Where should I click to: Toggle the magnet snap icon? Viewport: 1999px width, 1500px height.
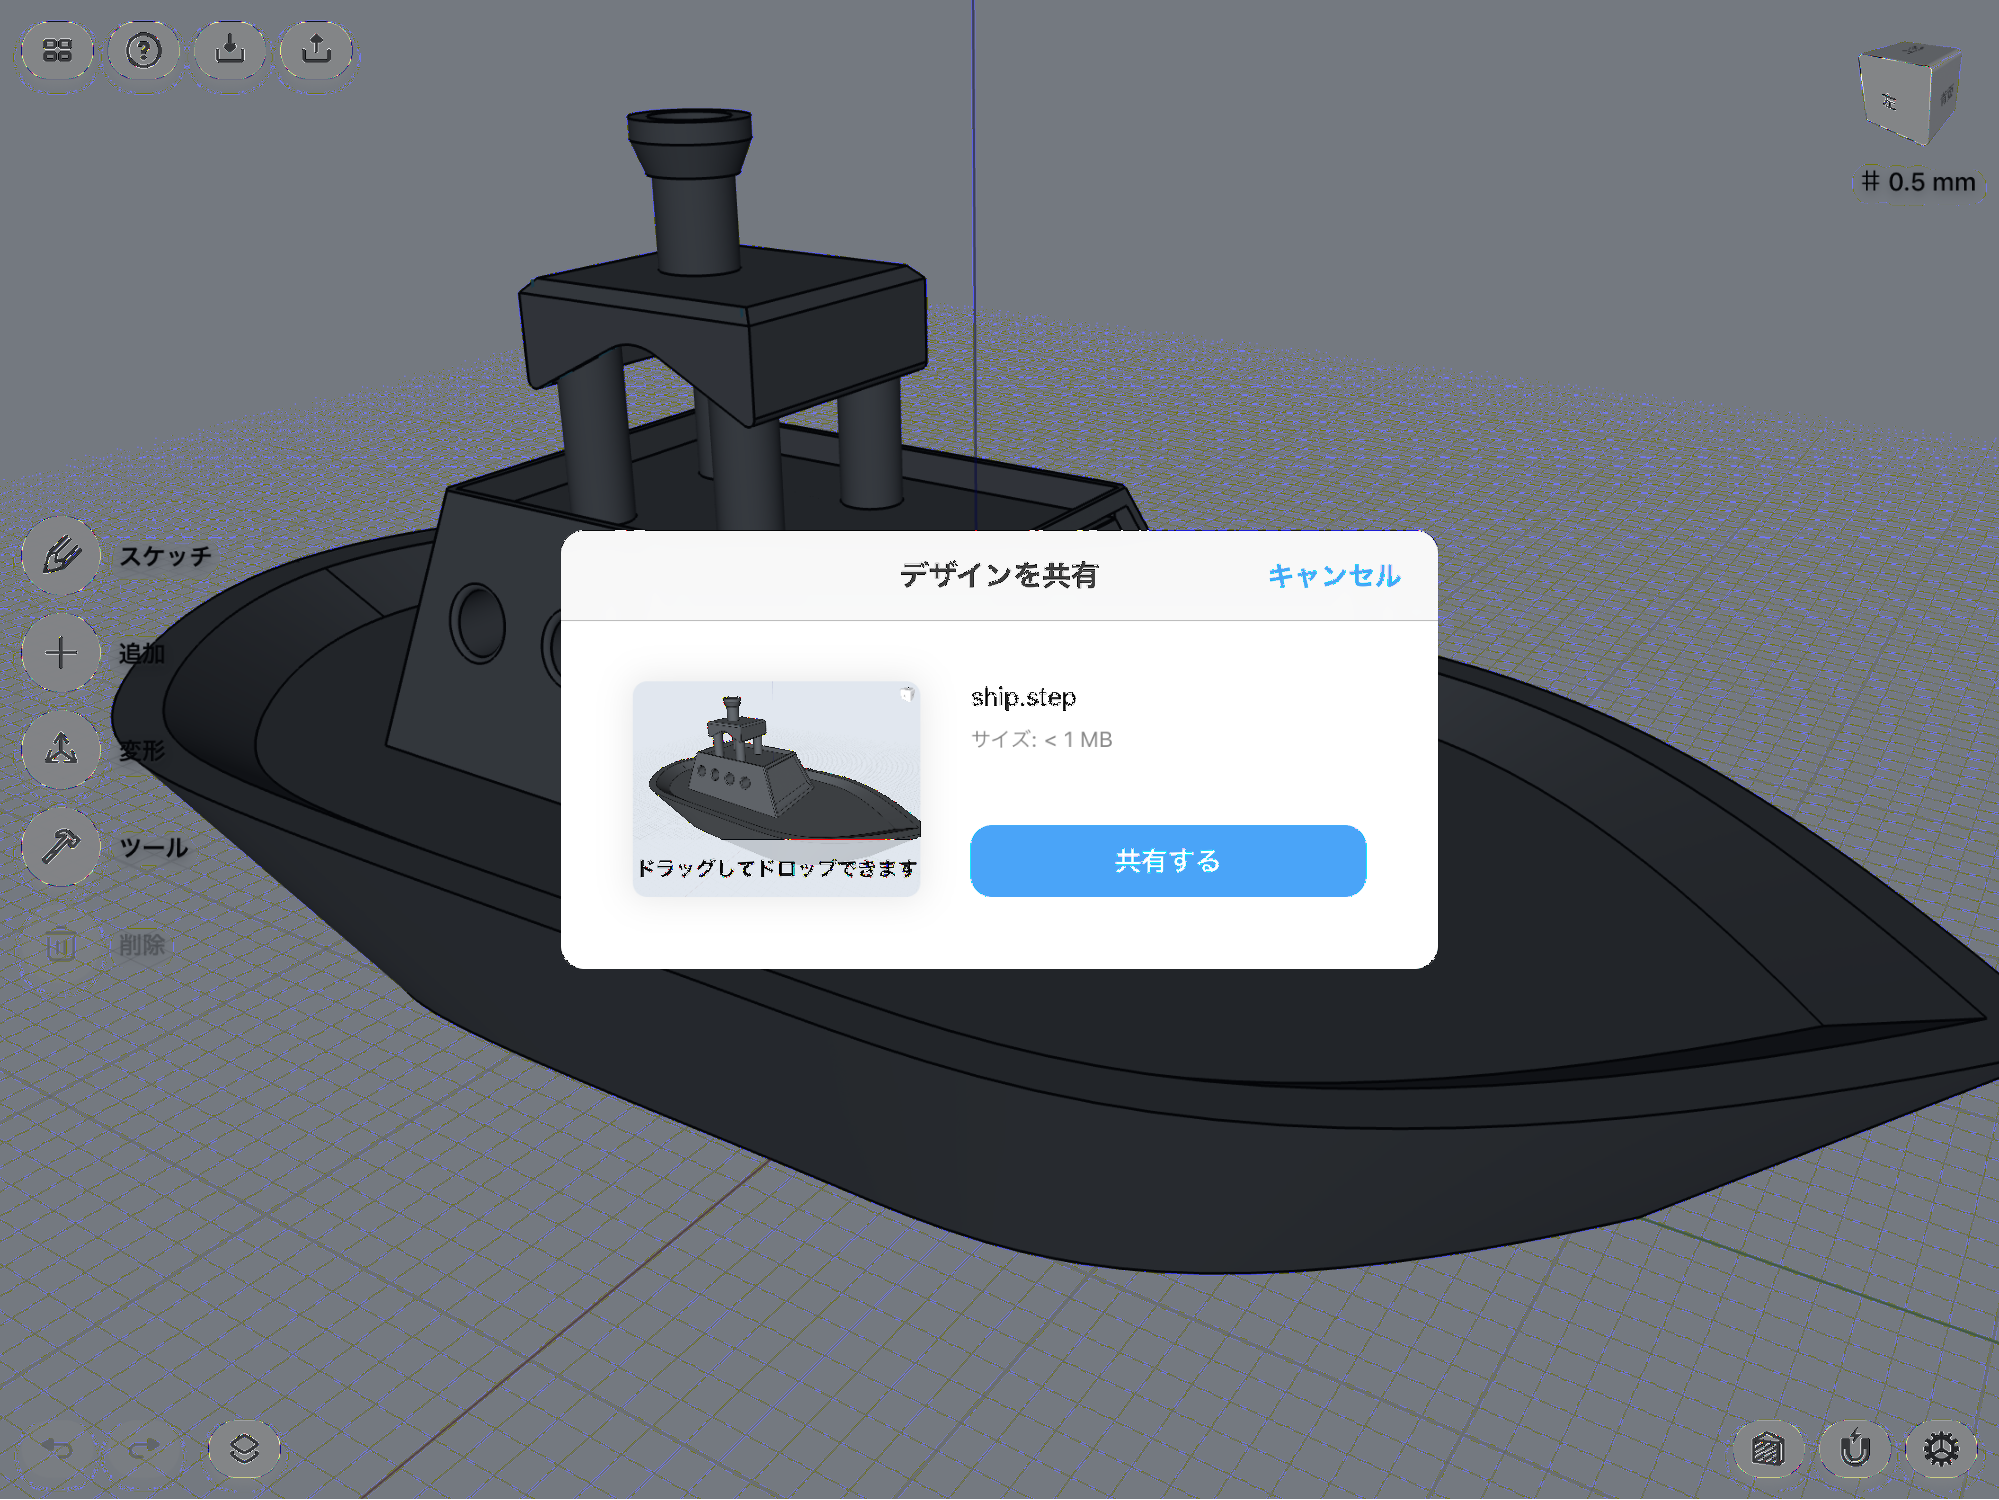click(x=1855, y=1448)
